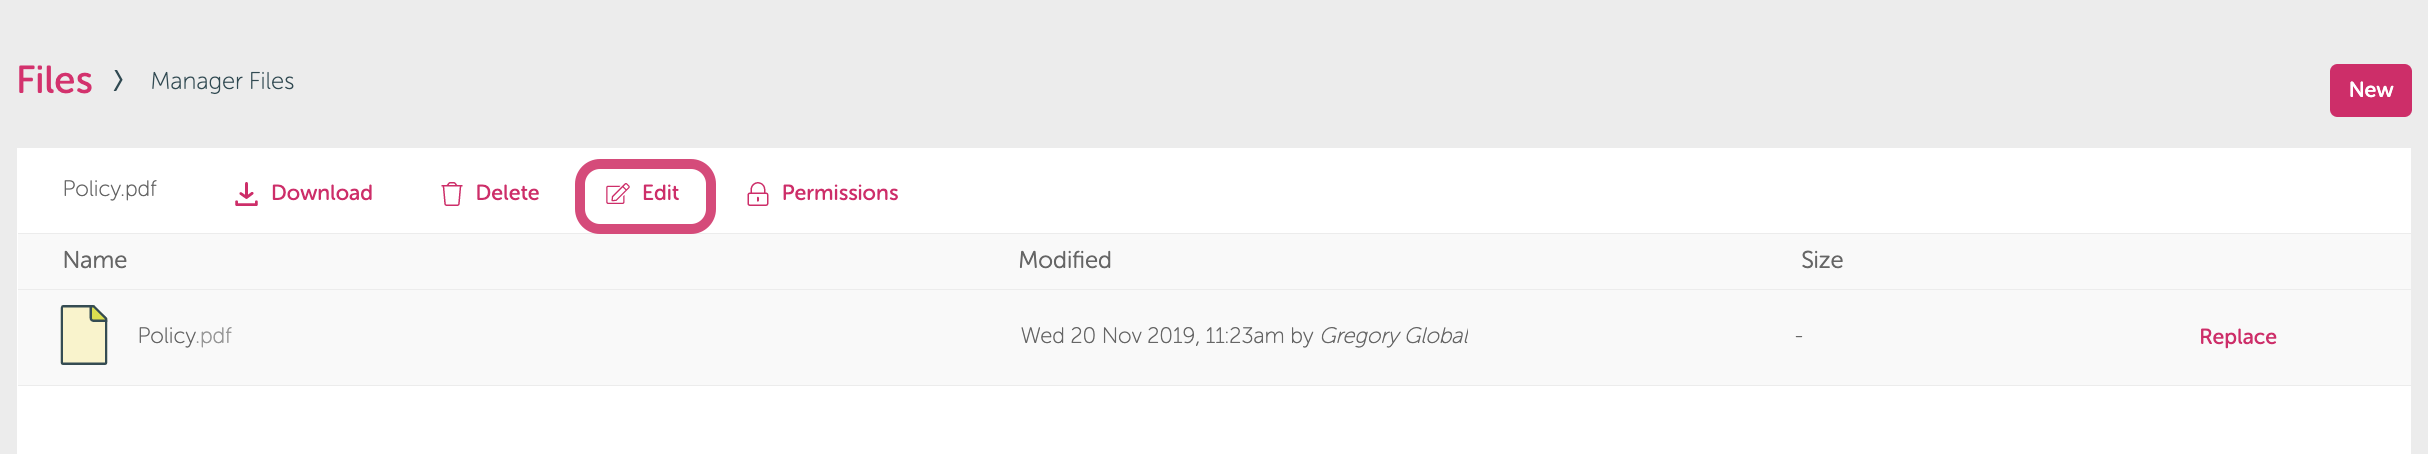Select the yellow Policy.pdf file icon
This screenshot has height=454, width=2428.
[x=84, y=335]
